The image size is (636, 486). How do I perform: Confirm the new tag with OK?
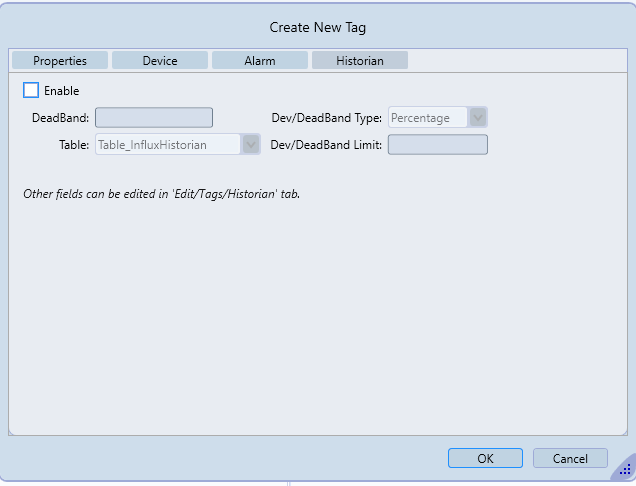tap(485, 458)
